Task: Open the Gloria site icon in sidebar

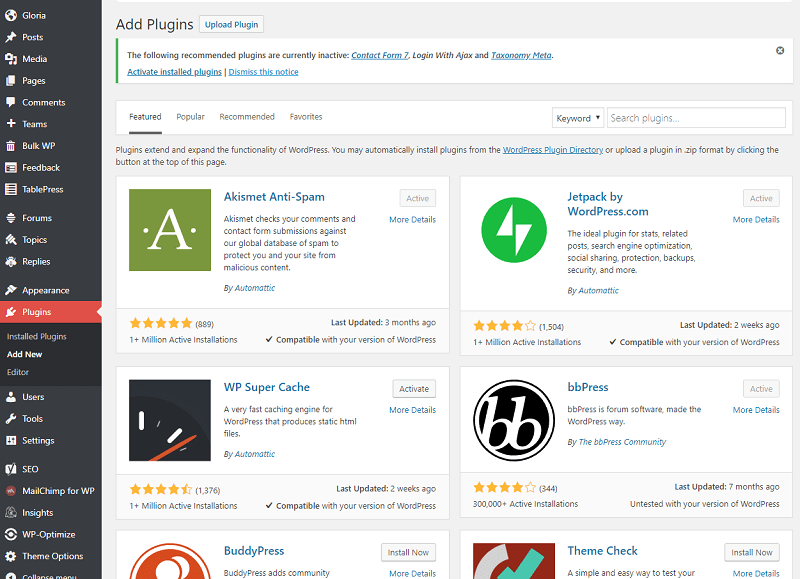Action: (x=11, y=15)
